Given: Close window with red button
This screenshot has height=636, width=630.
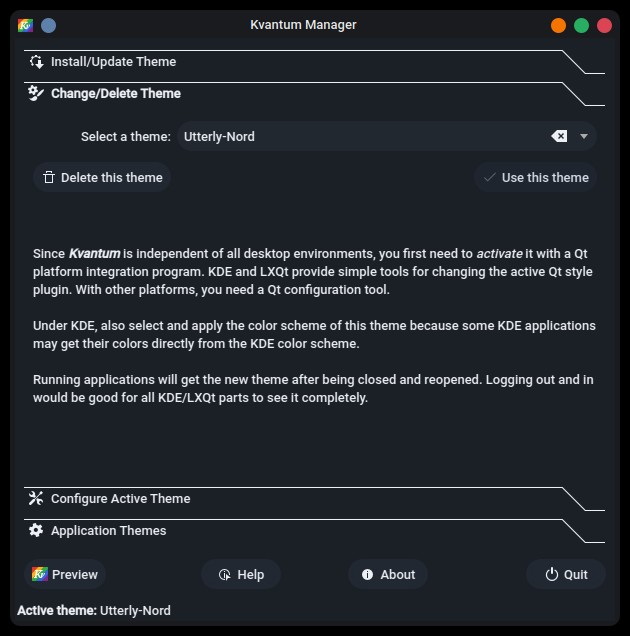Looking at the screenshot, I should [x=604, y=26].
